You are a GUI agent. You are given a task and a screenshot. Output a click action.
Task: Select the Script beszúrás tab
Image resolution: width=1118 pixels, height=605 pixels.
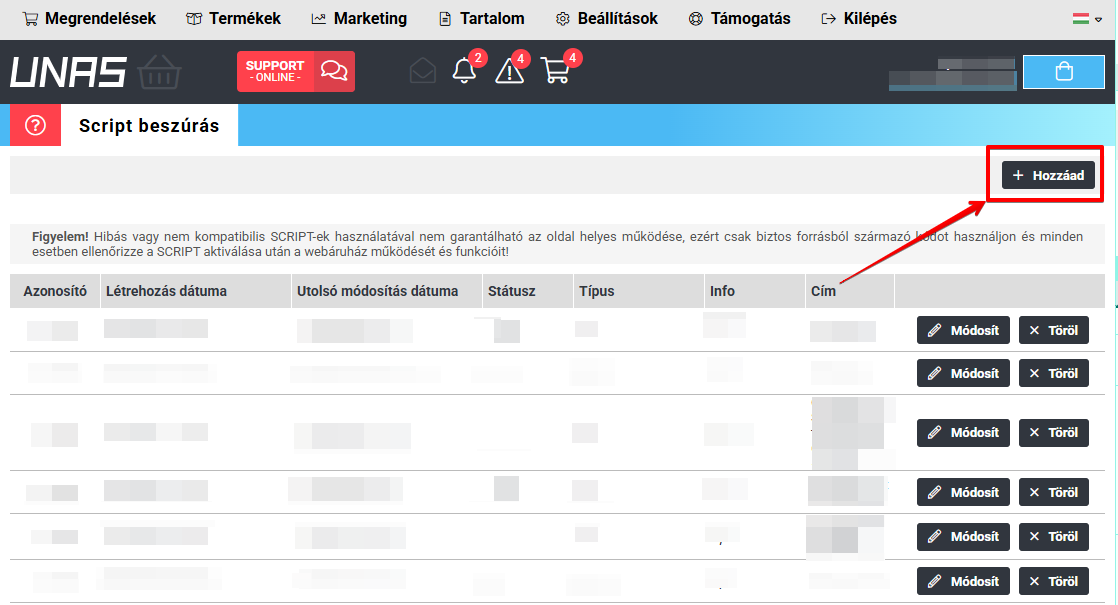149,125
